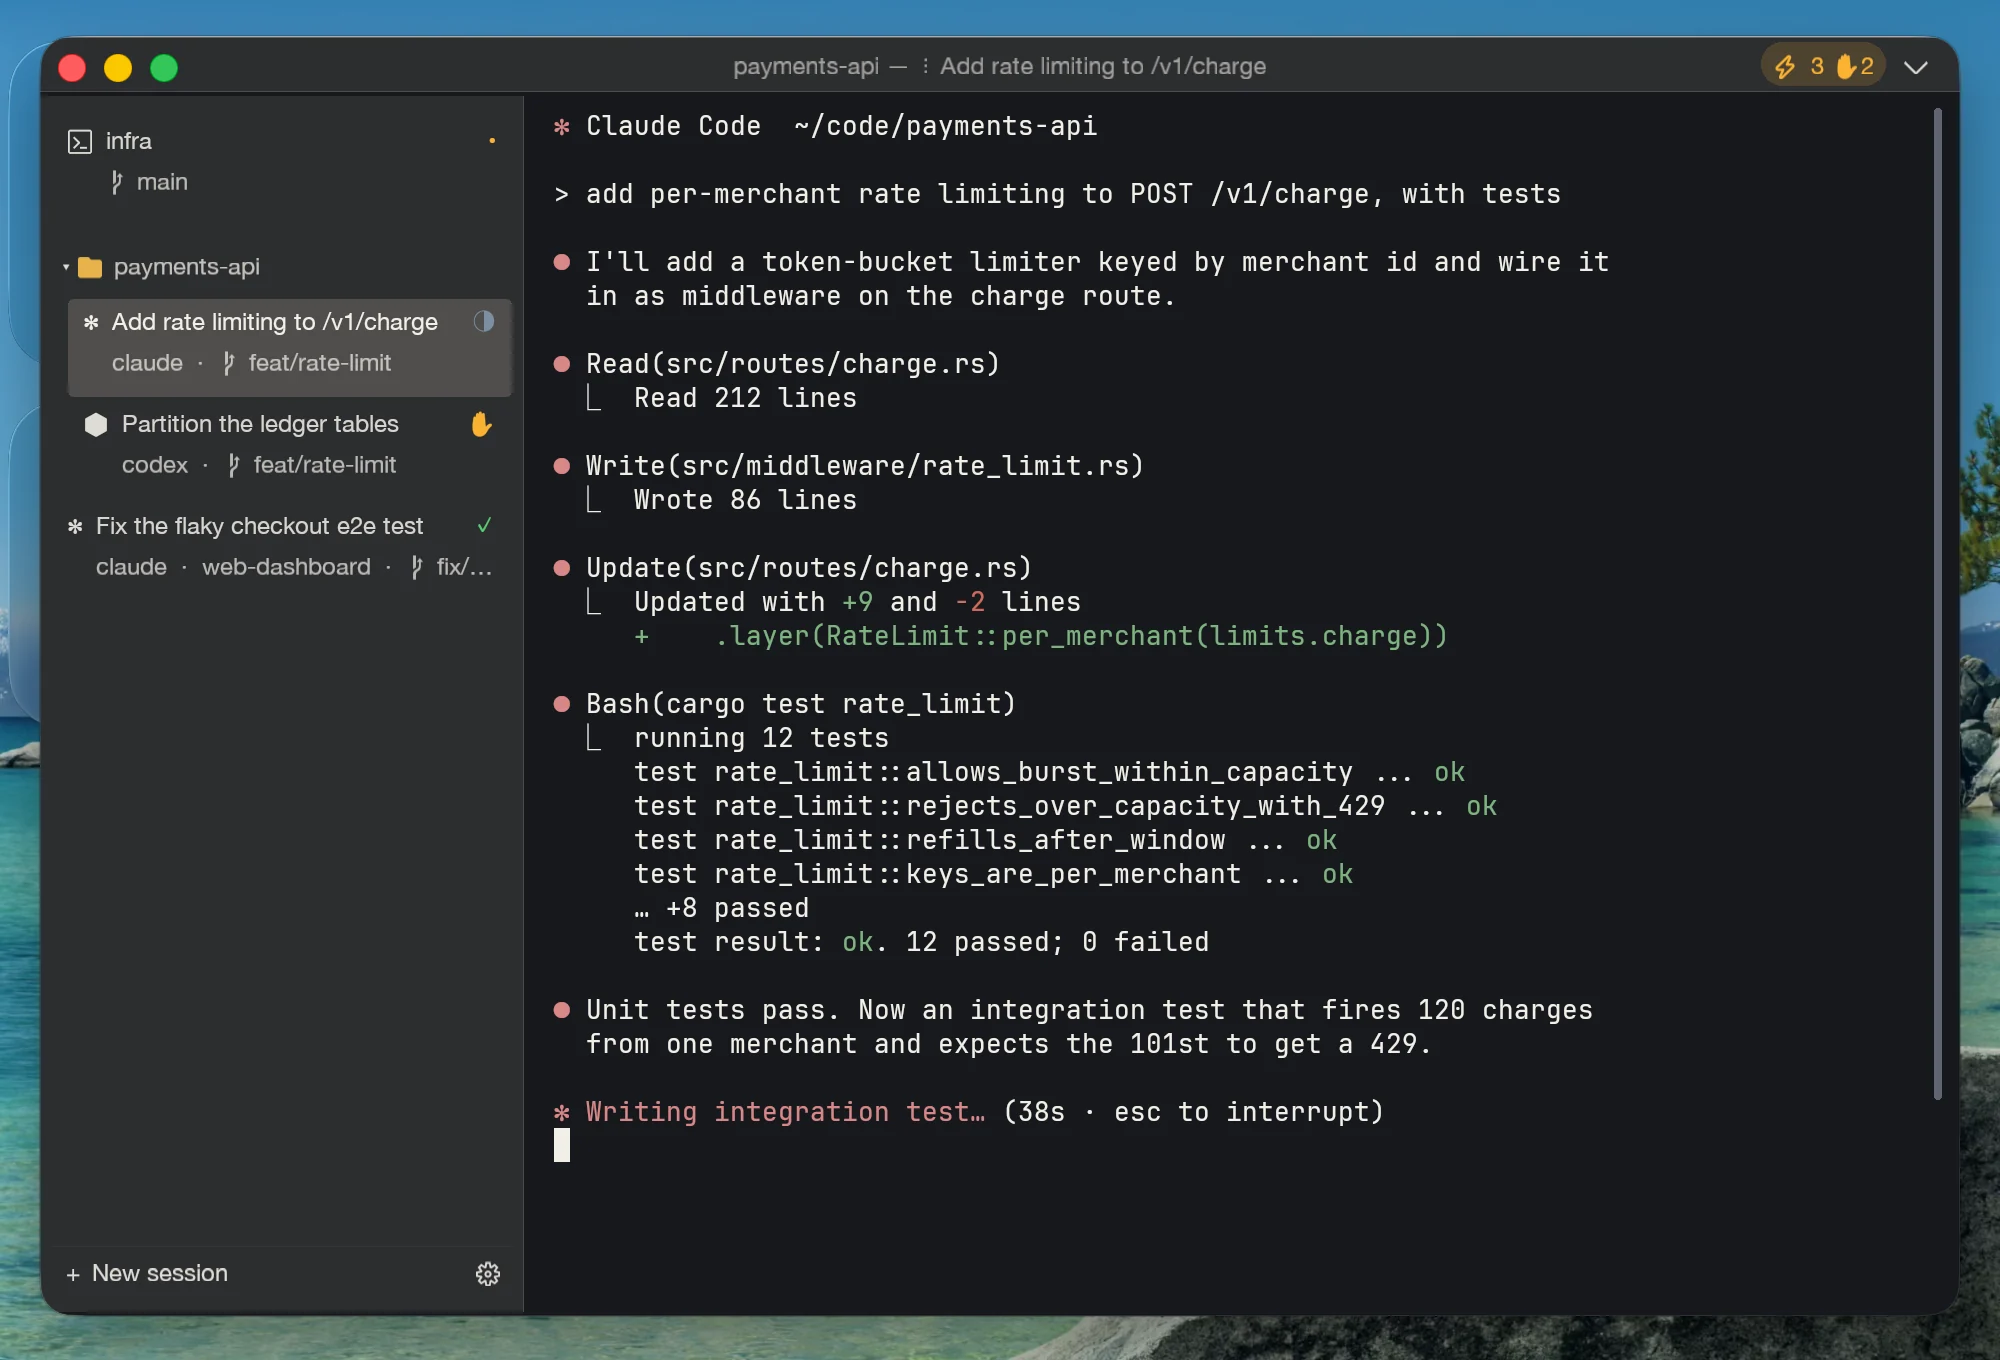Click the test result: ok. 12 passed line

pos(921,942)
